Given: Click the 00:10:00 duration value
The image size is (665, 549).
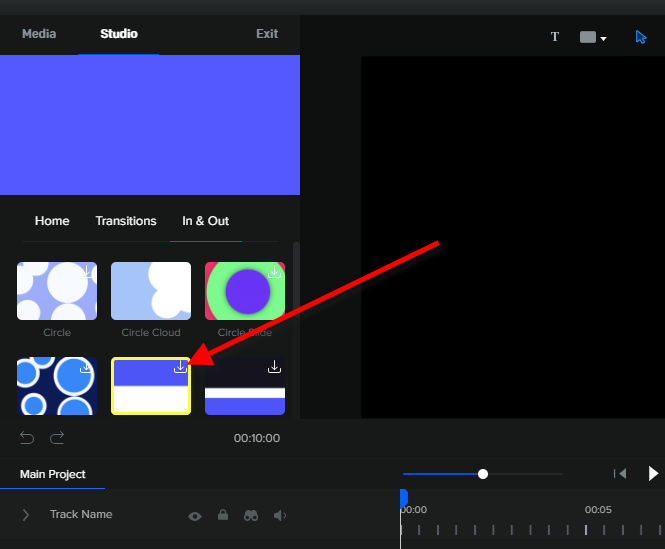Looking at the screenshot, I should click(x=257, y=438).
